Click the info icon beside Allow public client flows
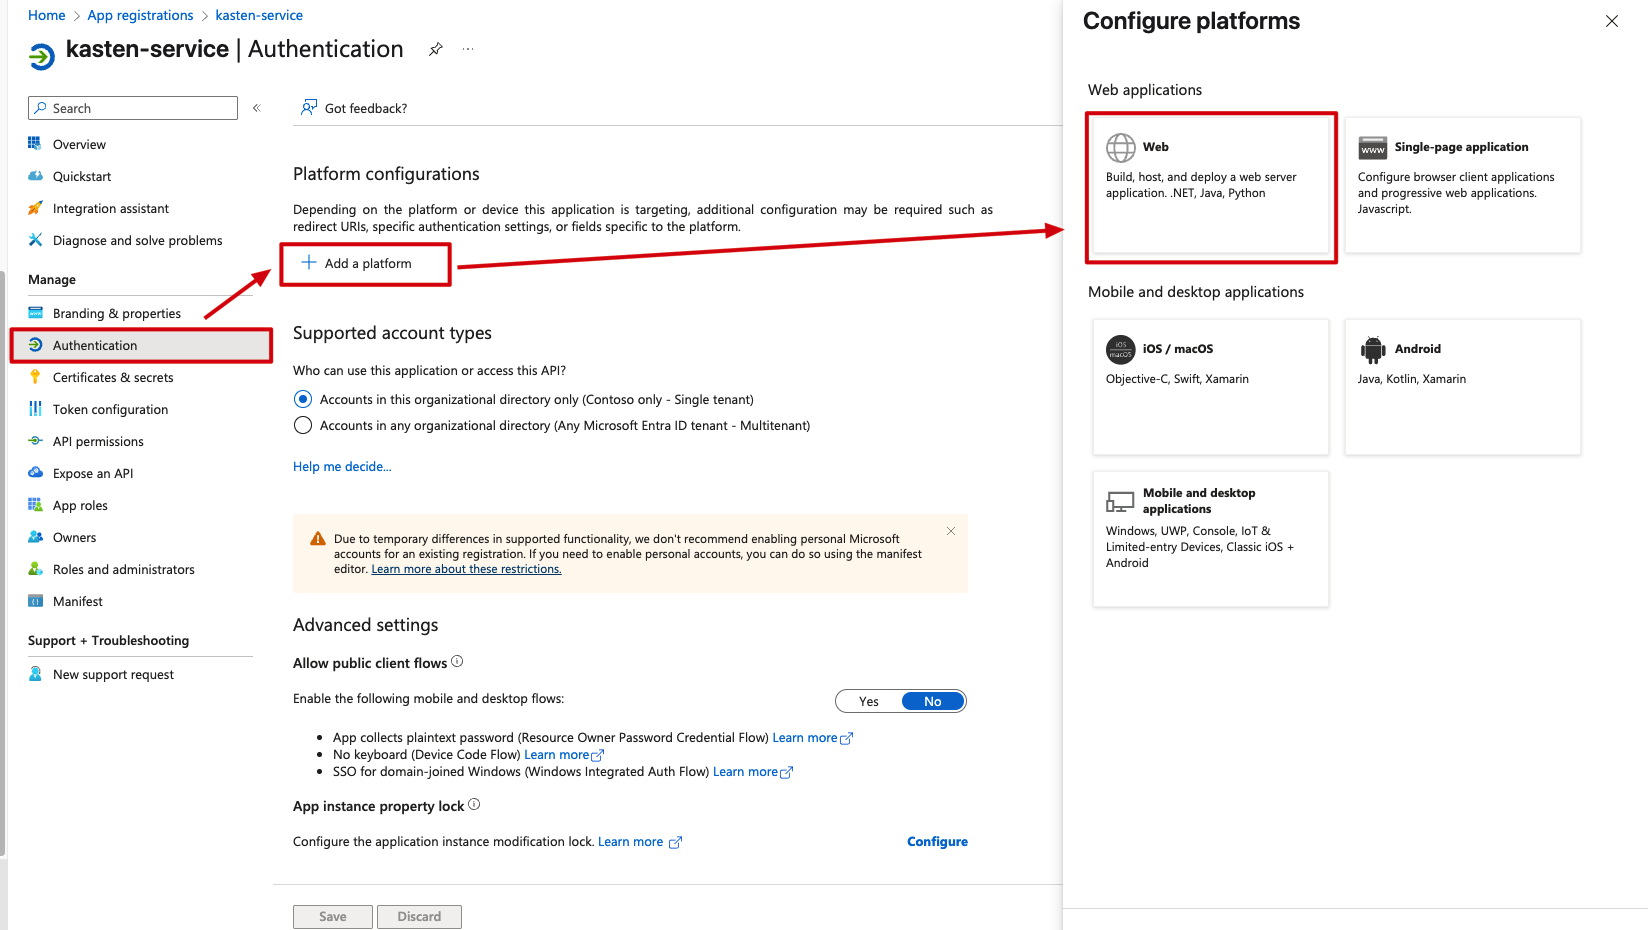 click(457, 662)
